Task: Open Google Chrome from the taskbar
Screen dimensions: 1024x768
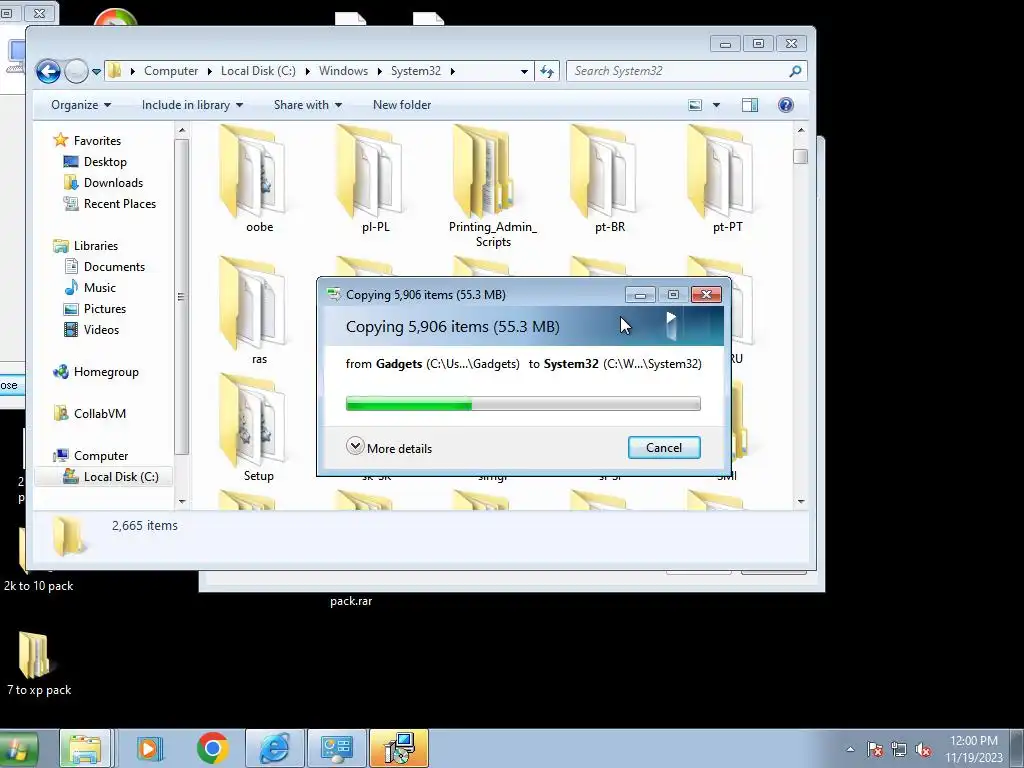Action: [213, 748]
